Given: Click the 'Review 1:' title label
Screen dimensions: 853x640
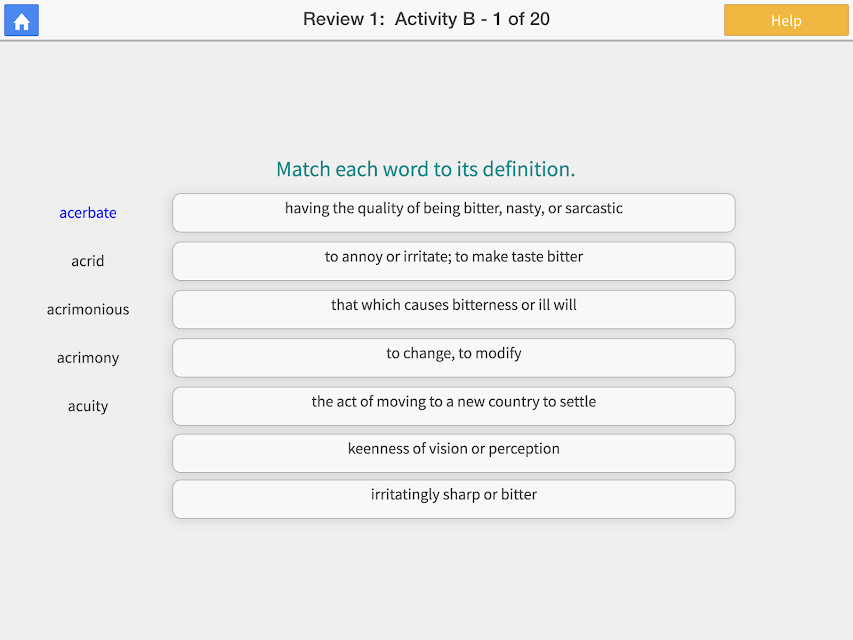Looking at the screenshot, I should [x=344, y=19].
